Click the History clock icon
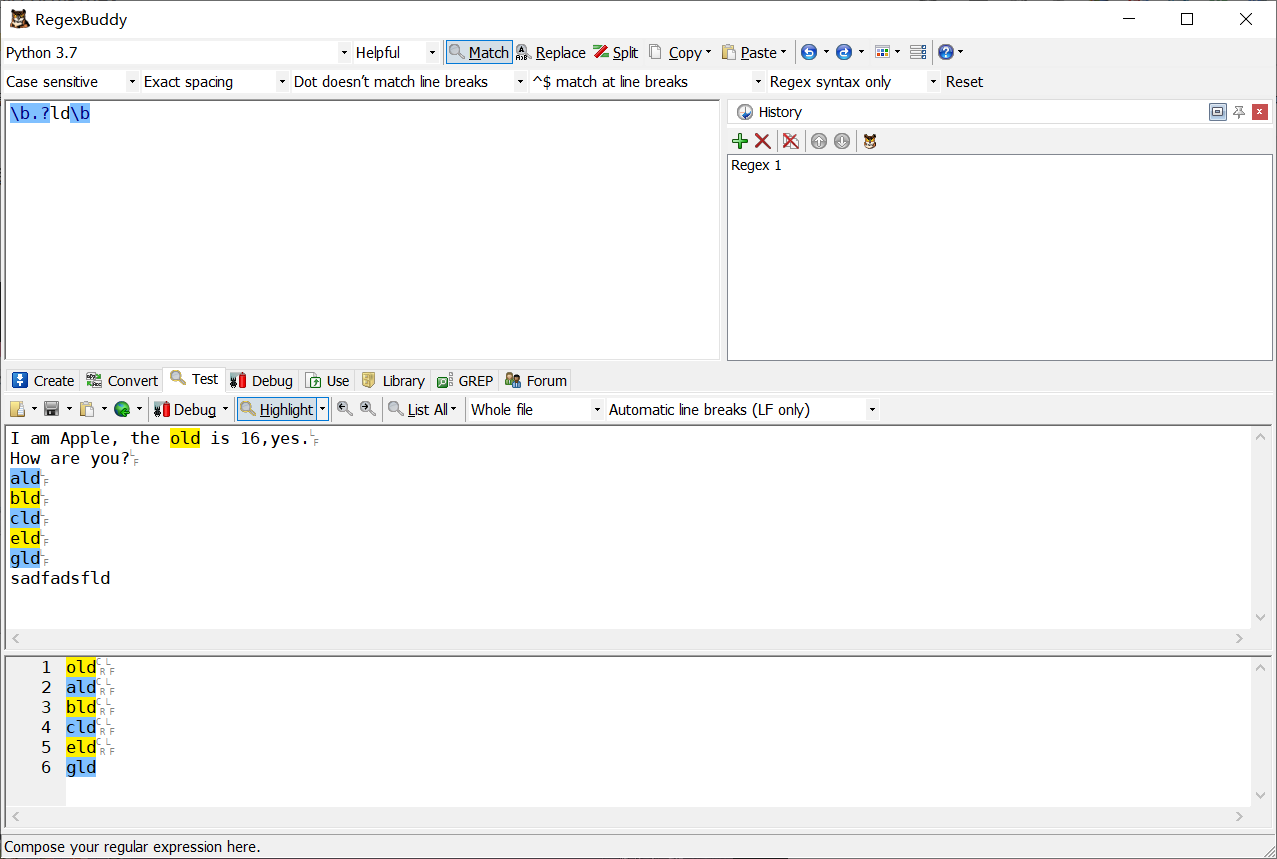The height and width of the screenshot is (859, 1277). [745, 112]
